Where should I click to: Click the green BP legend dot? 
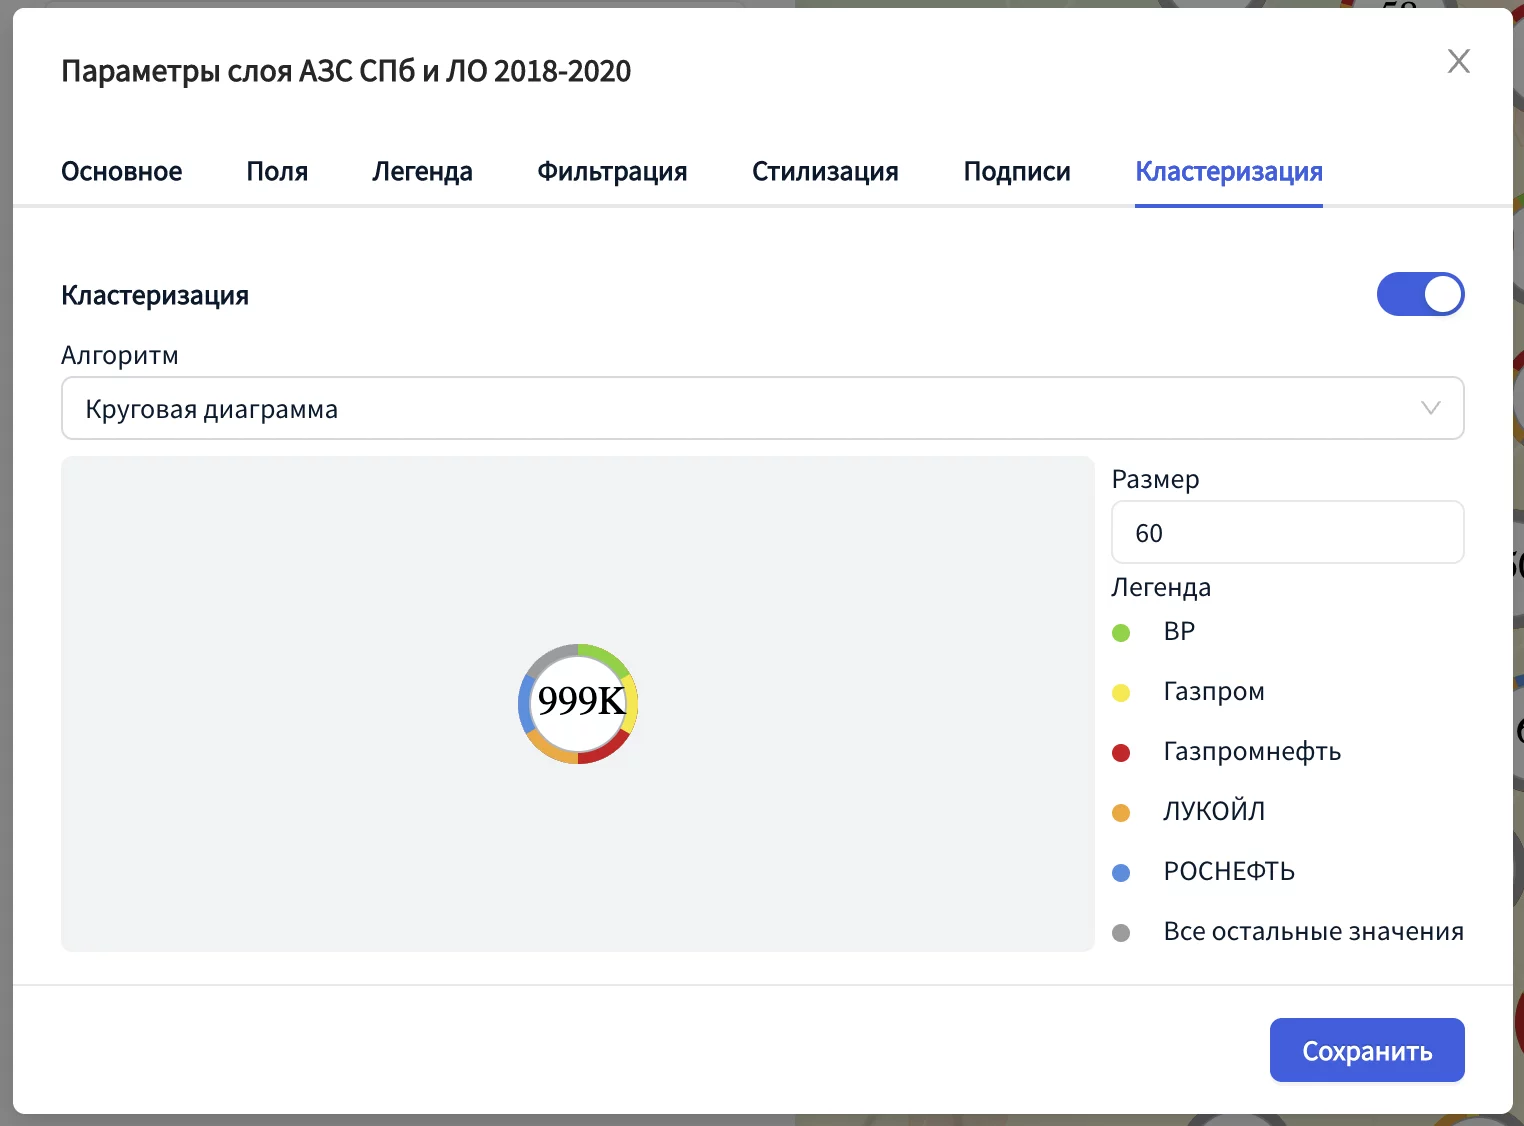coord(1121,633)
